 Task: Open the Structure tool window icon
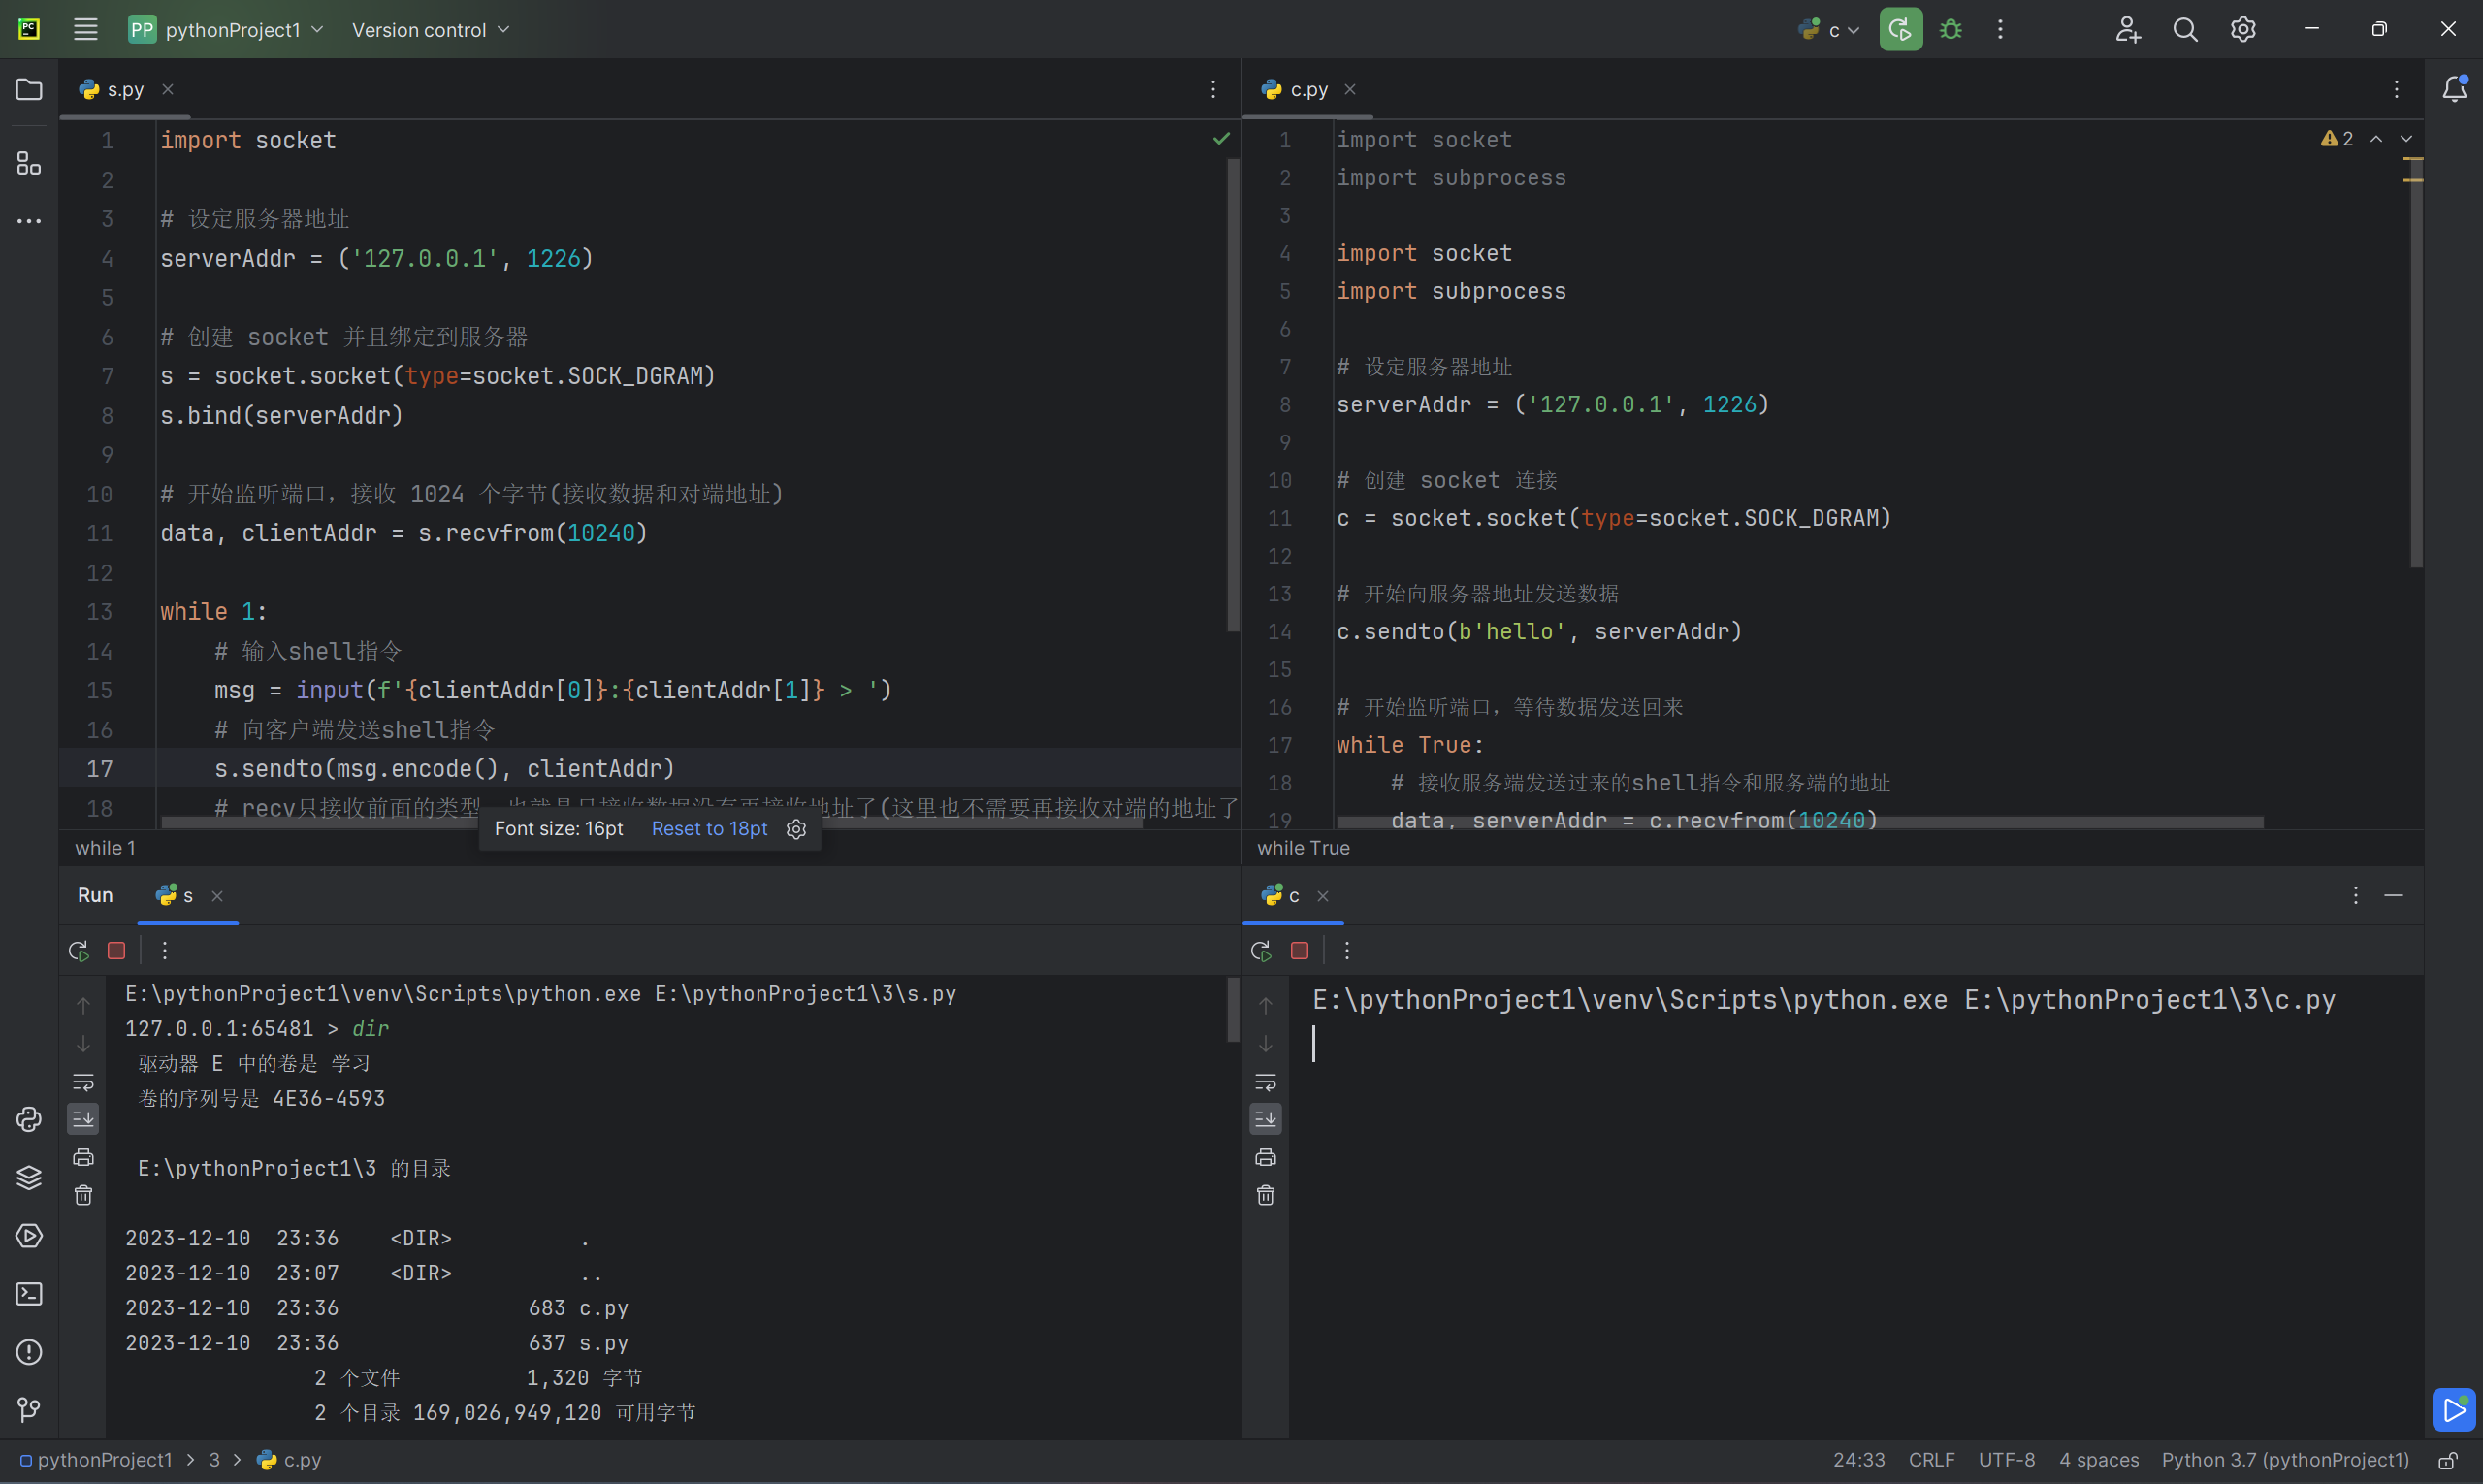coord(29,163)
